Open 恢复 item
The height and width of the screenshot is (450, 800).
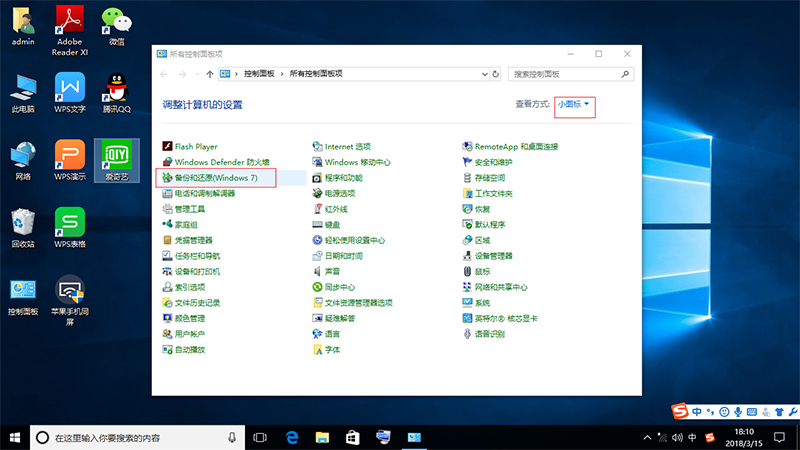point(476,209)
